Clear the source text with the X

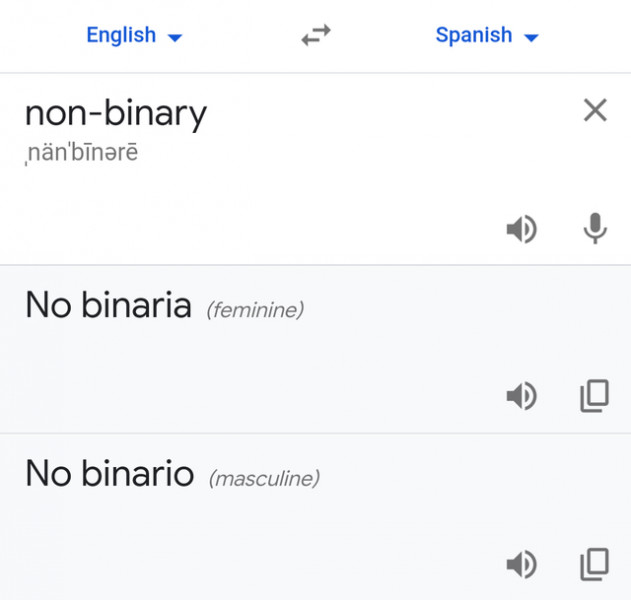point(595,110)
